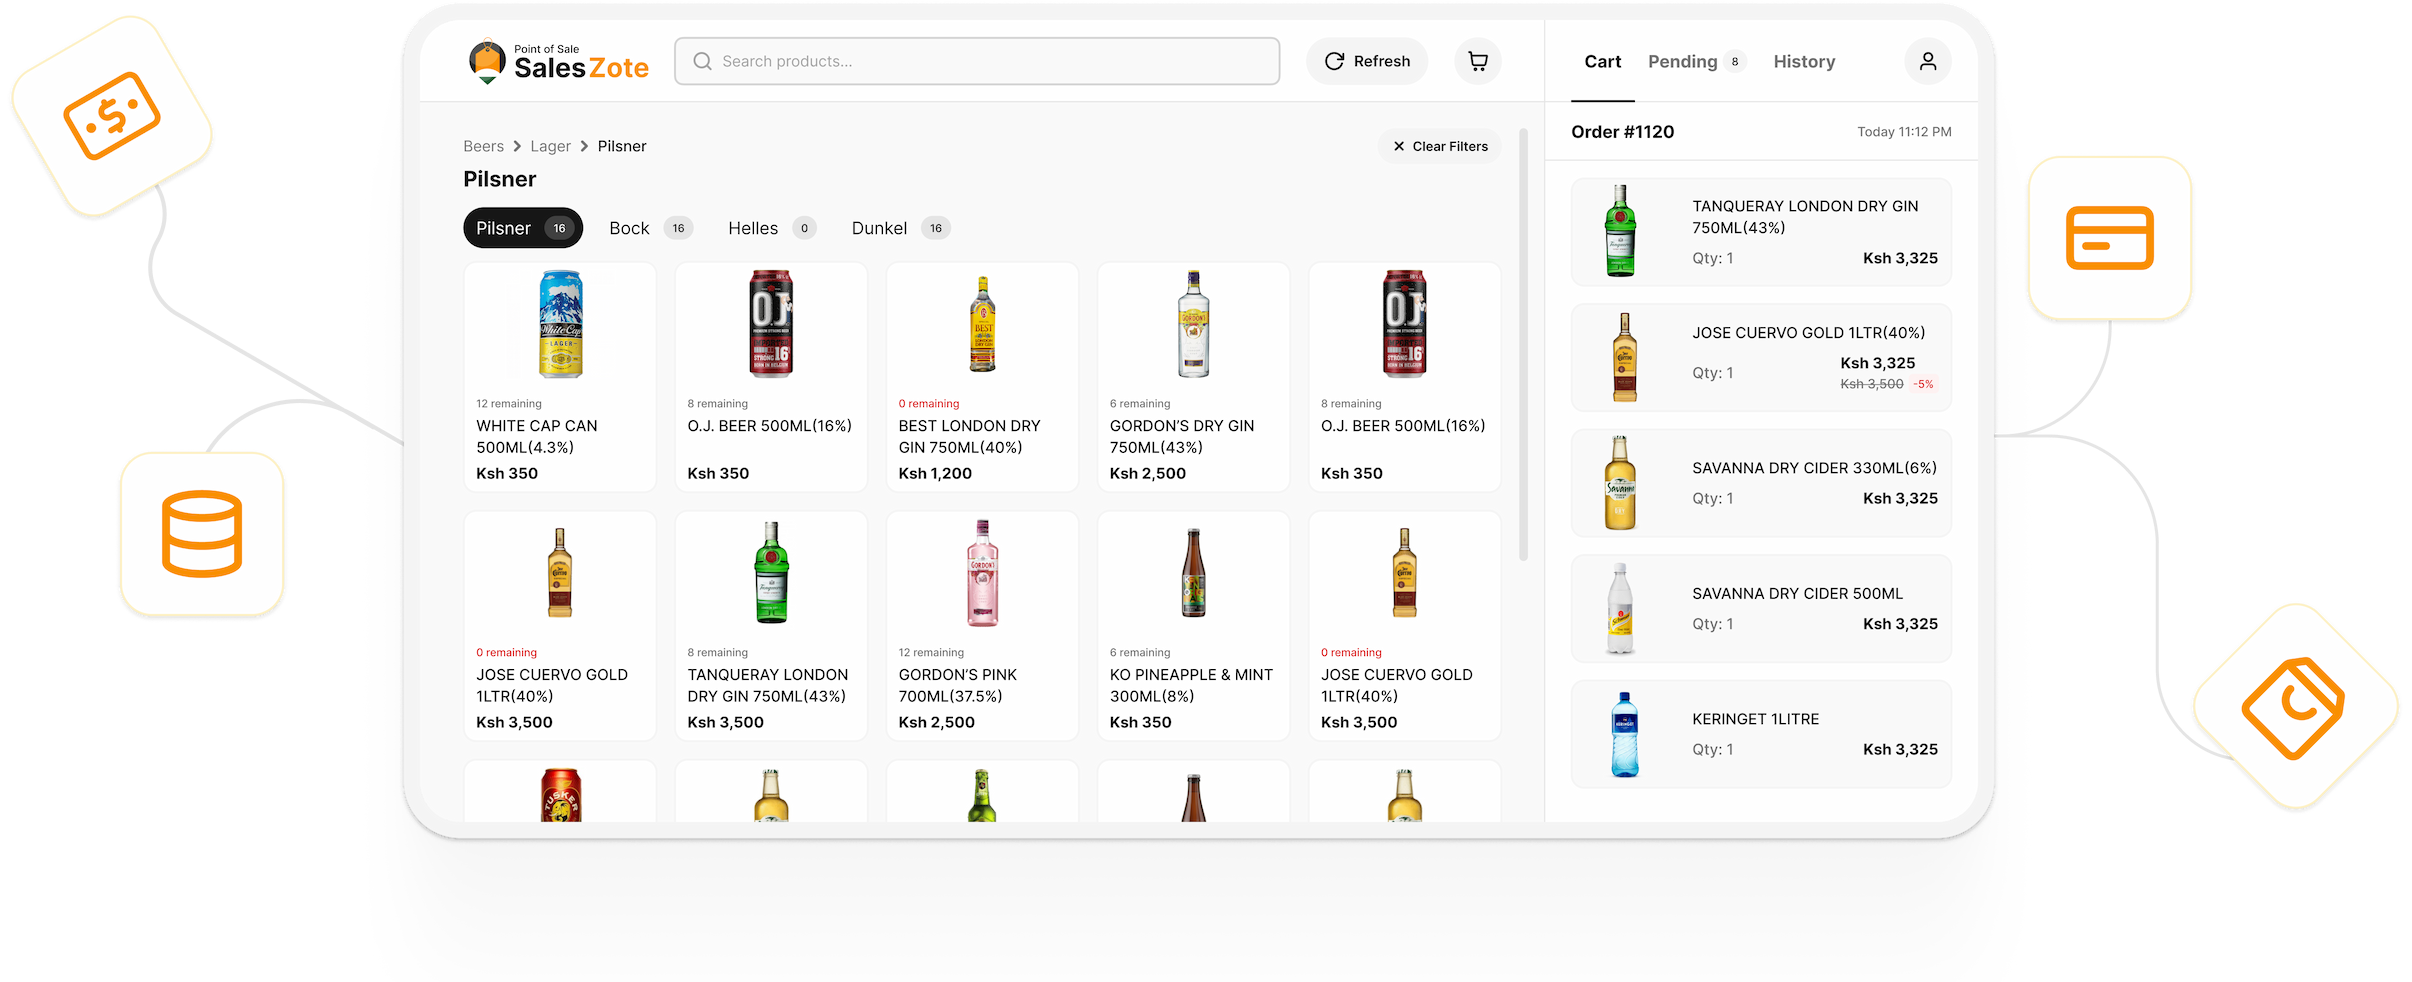Click the red Tusker can thumbnail
This screenshot has height=982, width=2412.
[561, 795]
